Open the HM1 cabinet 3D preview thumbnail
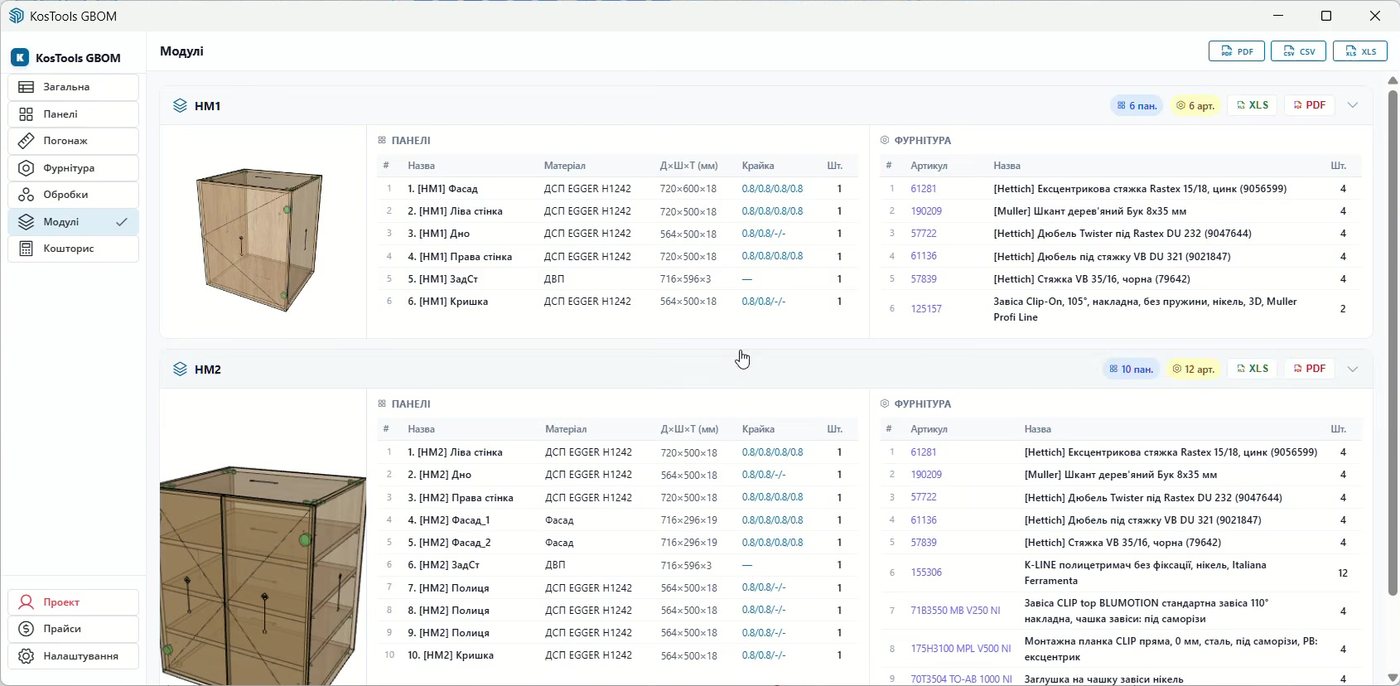This screenshot has width=1400, height=686. click(x=262, y=238)
